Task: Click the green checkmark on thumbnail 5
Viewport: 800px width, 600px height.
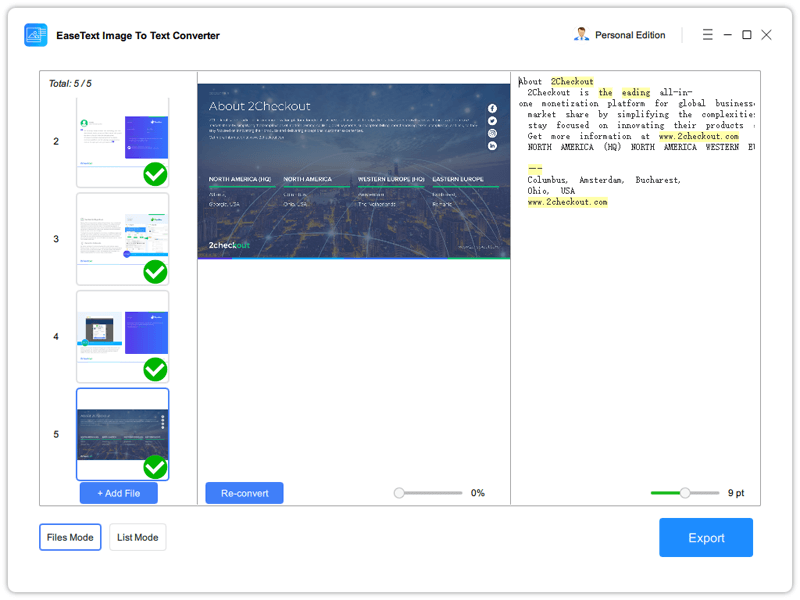Action: pyautogui.click(x=155, y=467)
